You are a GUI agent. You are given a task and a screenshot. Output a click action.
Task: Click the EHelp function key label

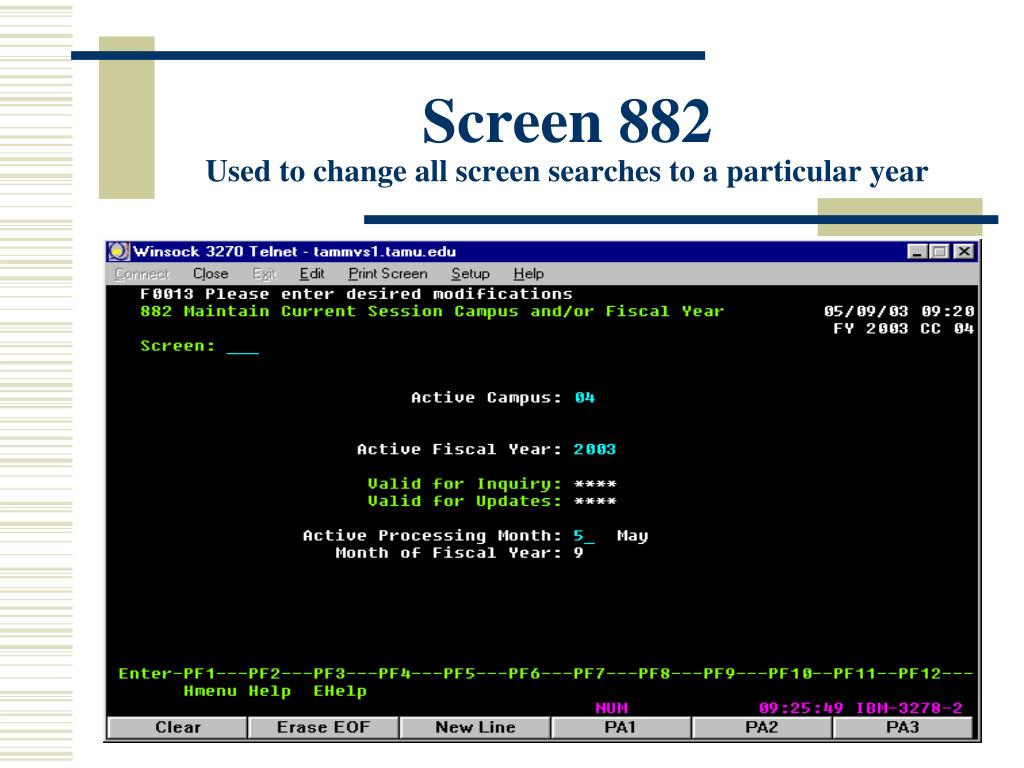tap(340, 691)
